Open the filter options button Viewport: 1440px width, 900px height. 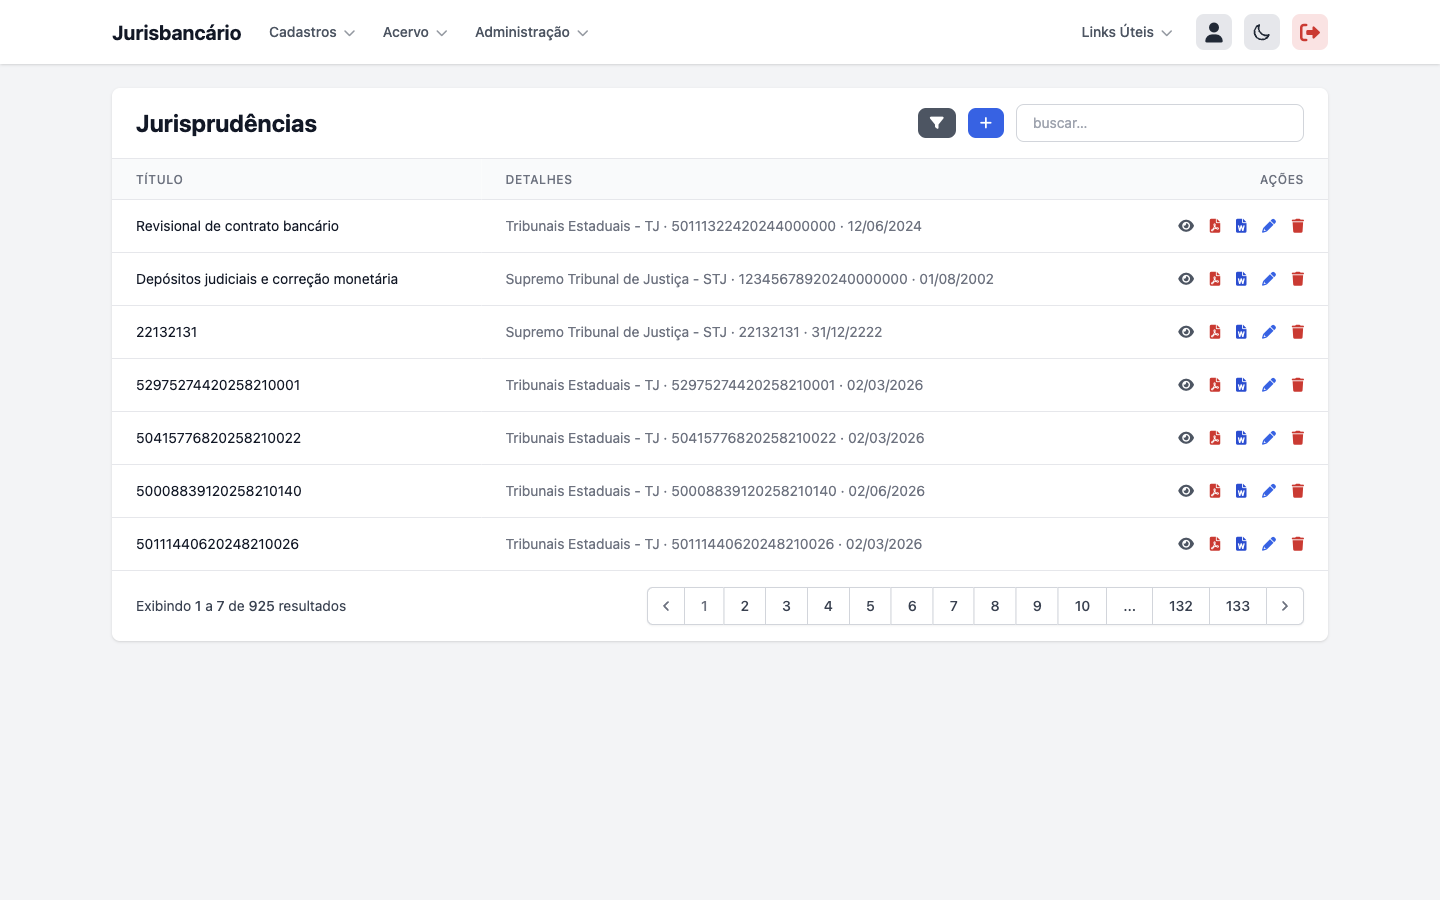point(937,123)
